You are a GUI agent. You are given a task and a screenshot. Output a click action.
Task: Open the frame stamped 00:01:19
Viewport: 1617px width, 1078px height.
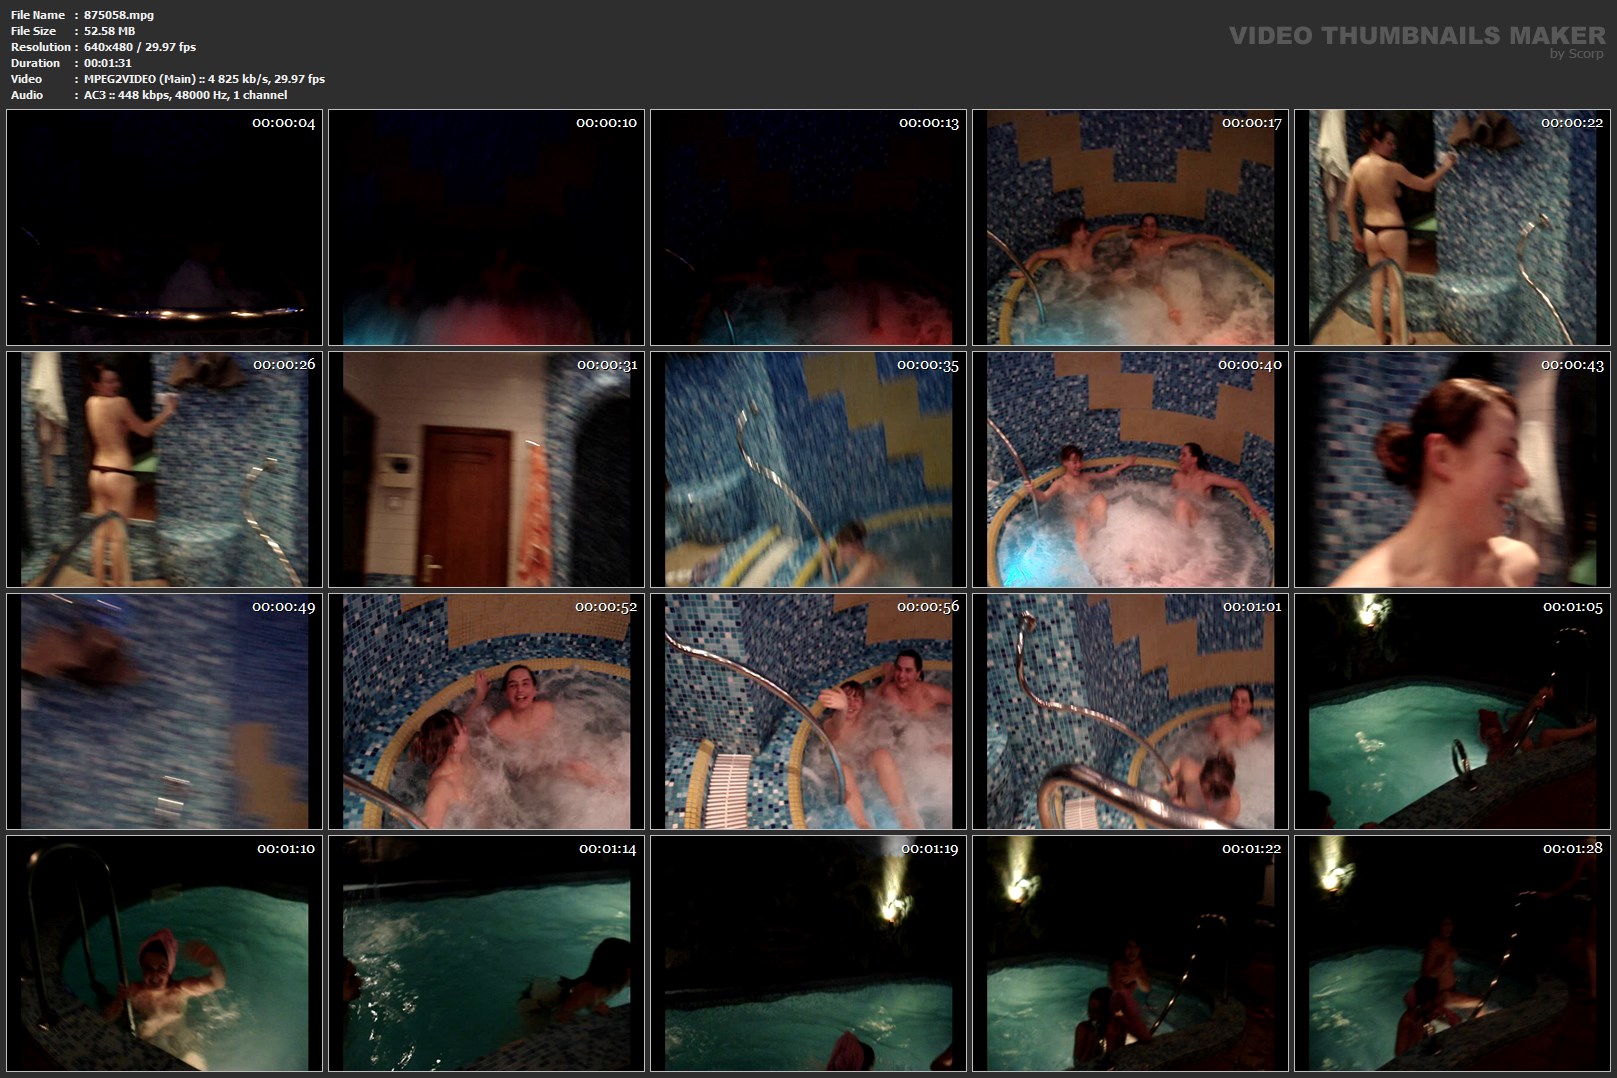pos(808,953)
